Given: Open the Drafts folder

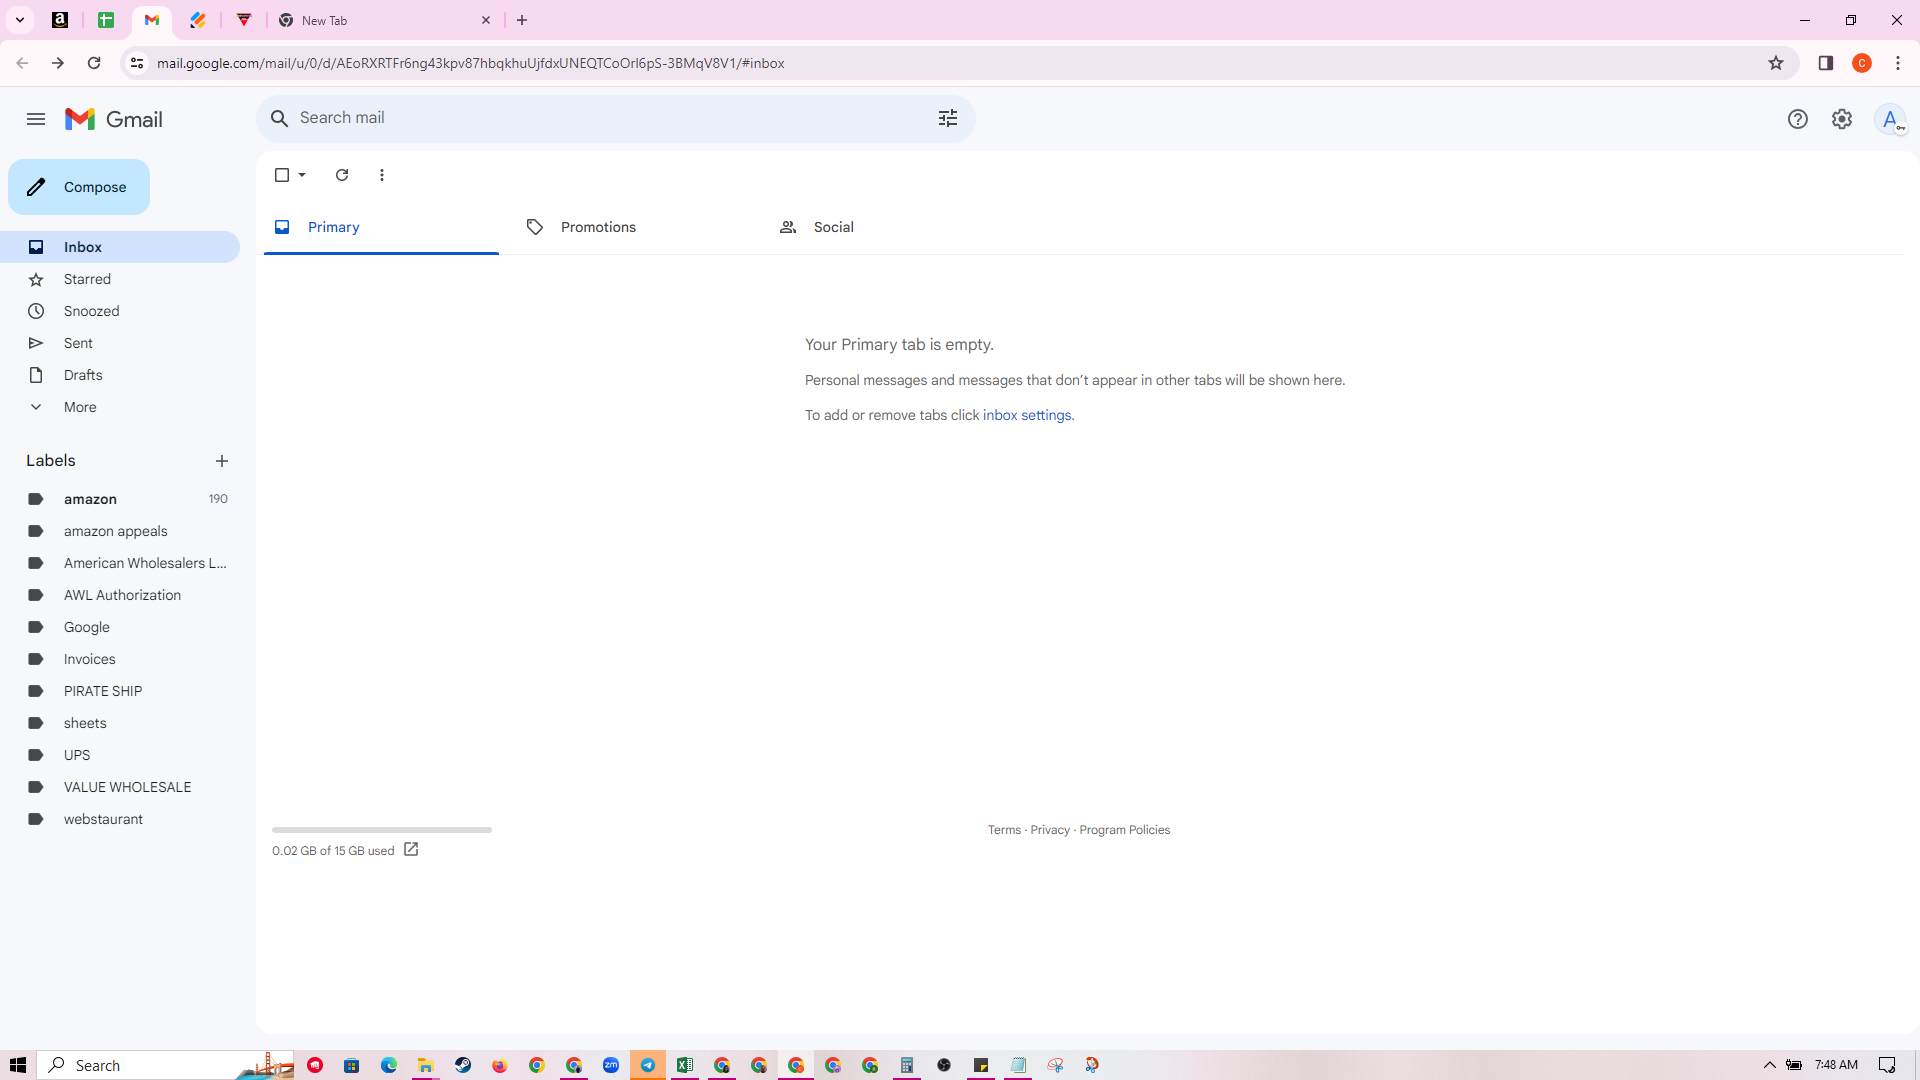Looking at the screenshot, I should click(x=120, y=375).
